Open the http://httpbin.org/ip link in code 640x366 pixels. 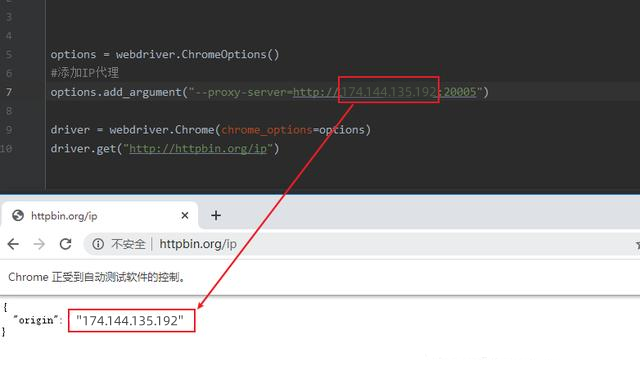coord(198,149)
